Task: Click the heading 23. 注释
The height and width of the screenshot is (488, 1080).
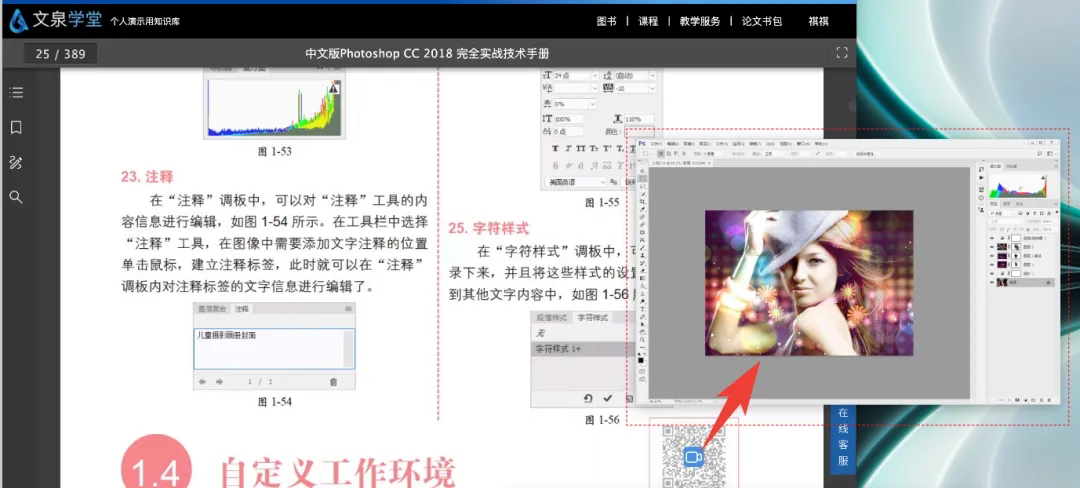Action: [147, 177]
